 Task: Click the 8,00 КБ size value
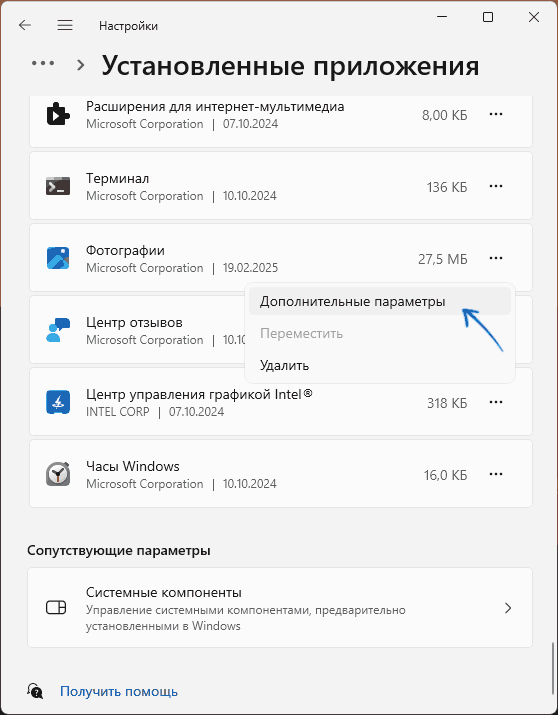click(x=444, y=115)
